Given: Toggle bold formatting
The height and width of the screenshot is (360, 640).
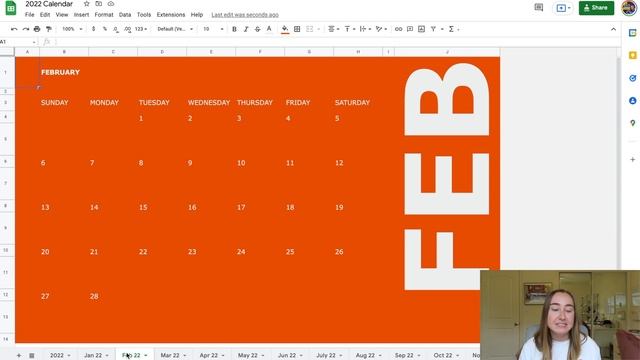Looking at the screenshot, I should (x=234, y=29).
